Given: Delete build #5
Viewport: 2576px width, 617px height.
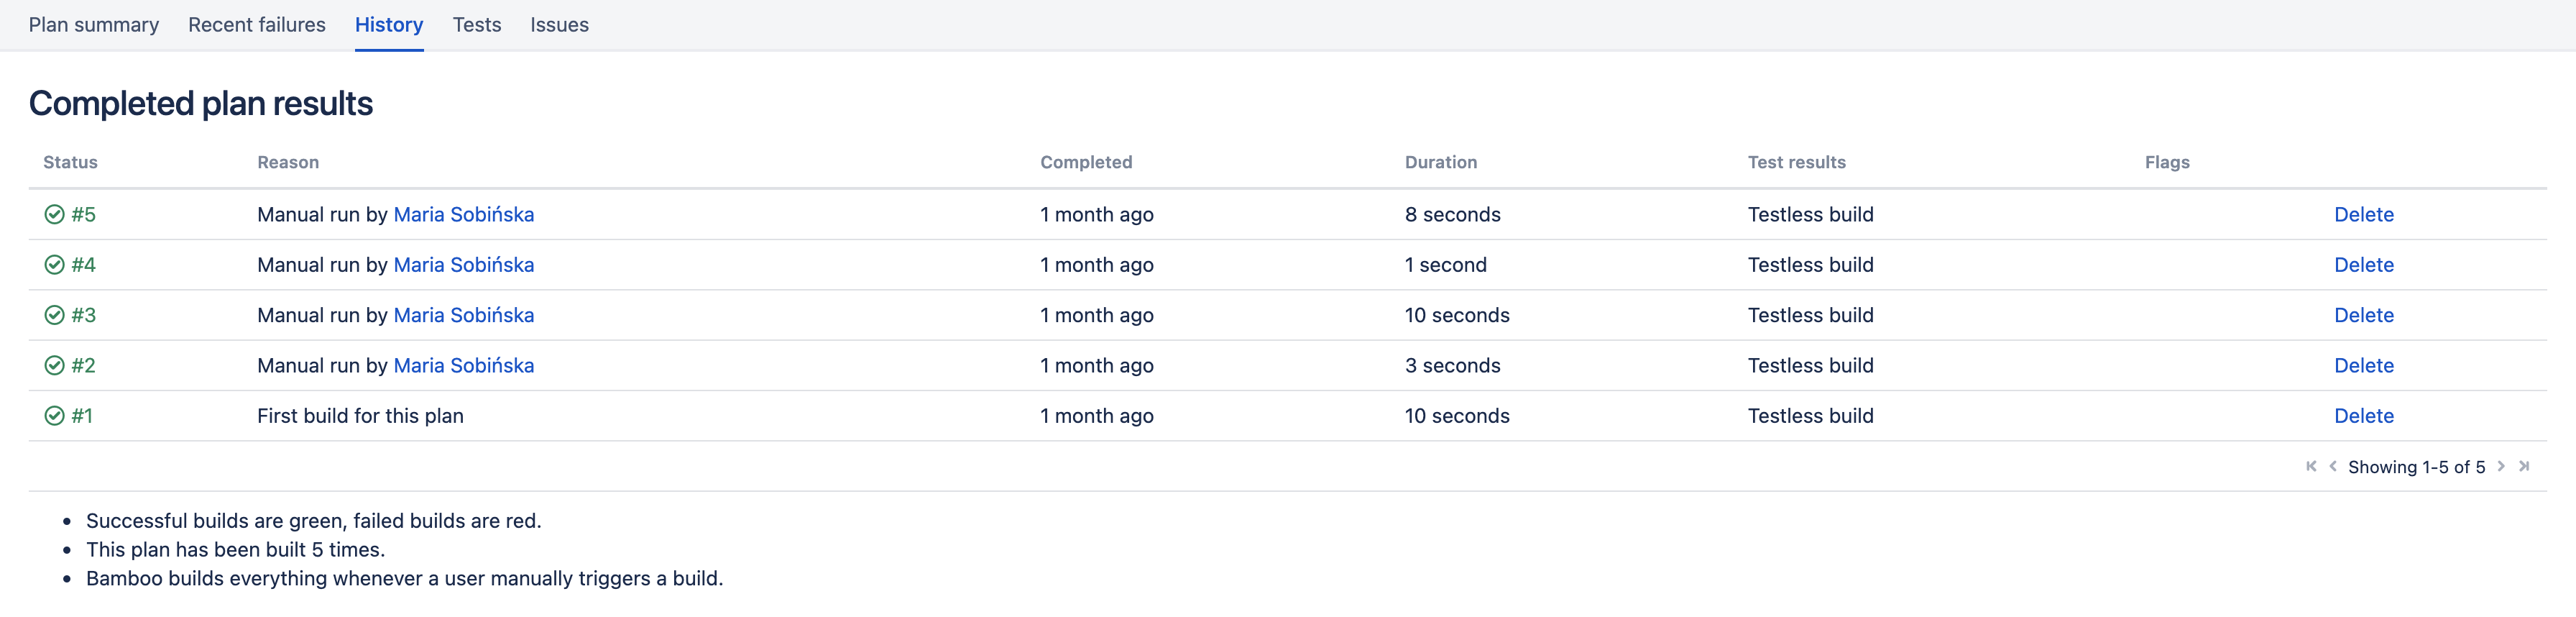Looking at the screenshot, I should tap(2364, 214).
